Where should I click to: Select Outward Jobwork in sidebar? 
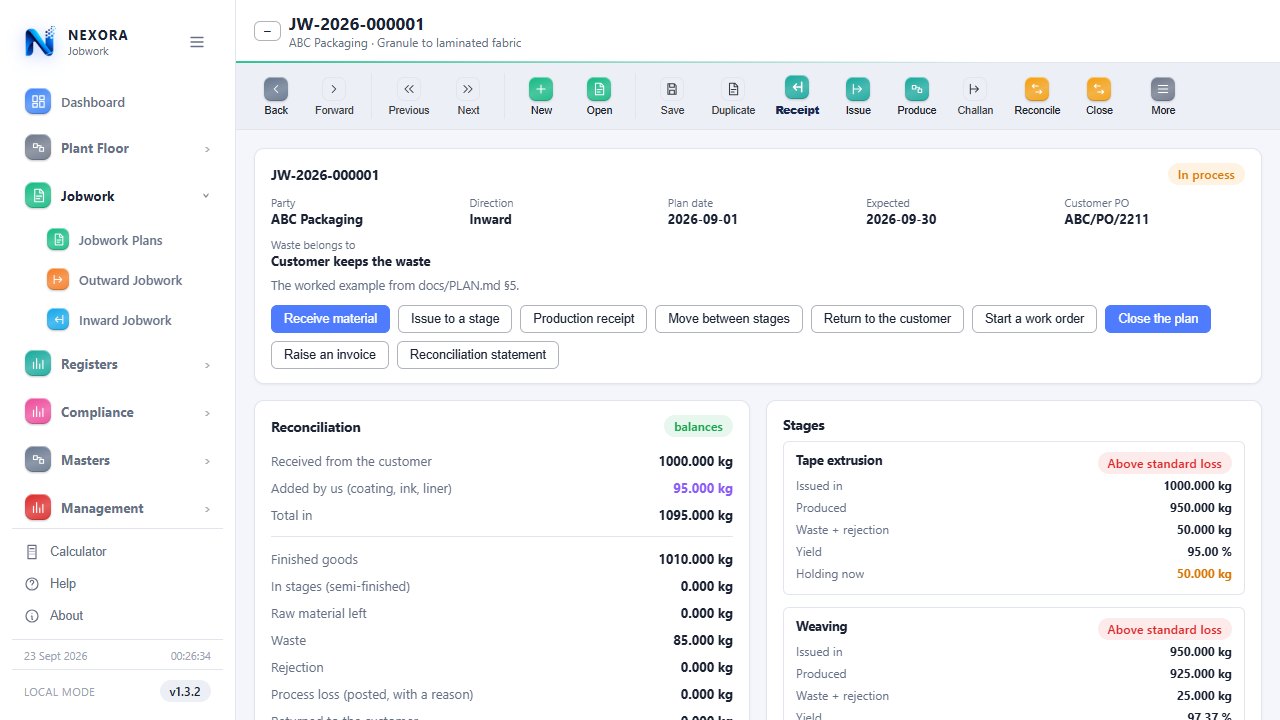pyautogui.click(x=128, y=280)
